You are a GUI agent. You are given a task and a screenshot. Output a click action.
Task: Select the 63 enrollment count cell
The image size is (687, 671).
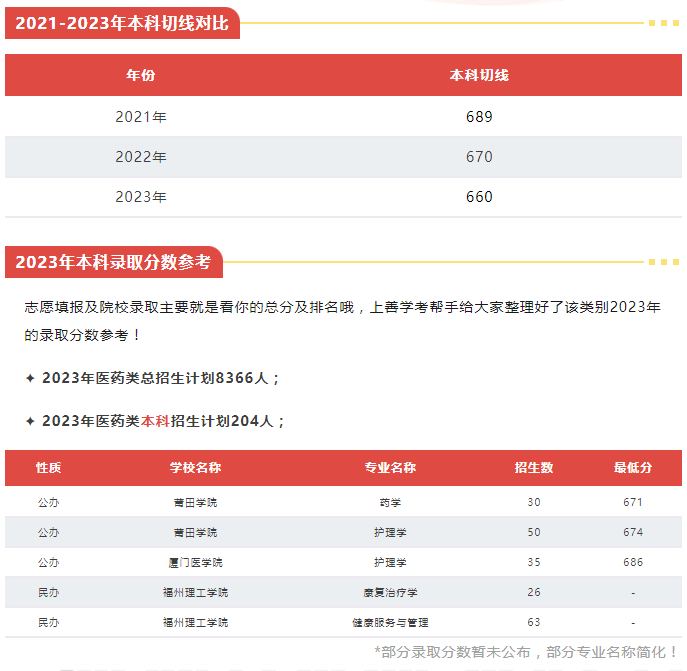534,622
